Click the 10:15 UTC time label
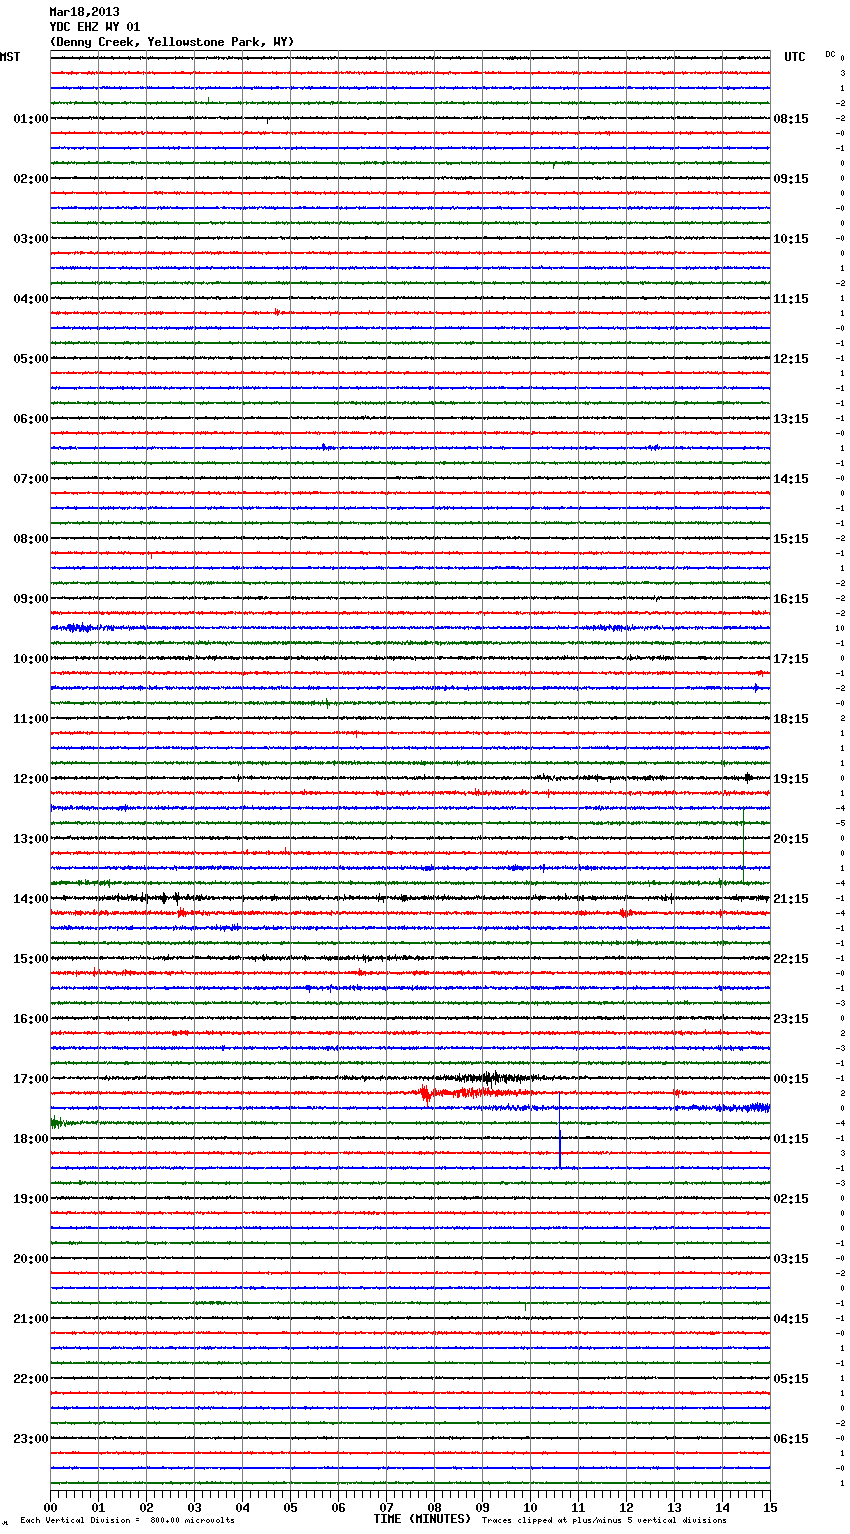Image resolution: width=850 pixels, height=1534 pixels. coord(791,239)
